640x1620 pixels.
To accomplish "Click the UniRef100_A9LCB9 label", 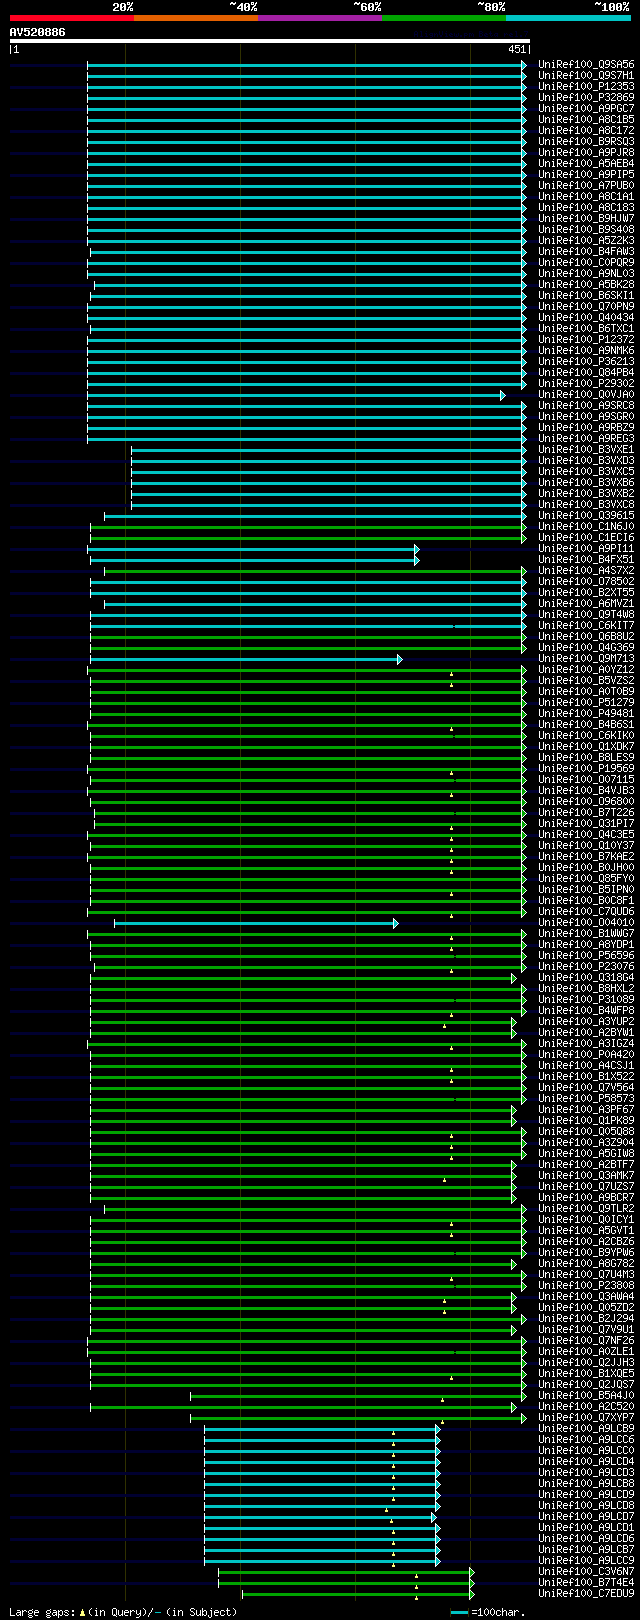I will (586, 1428).
